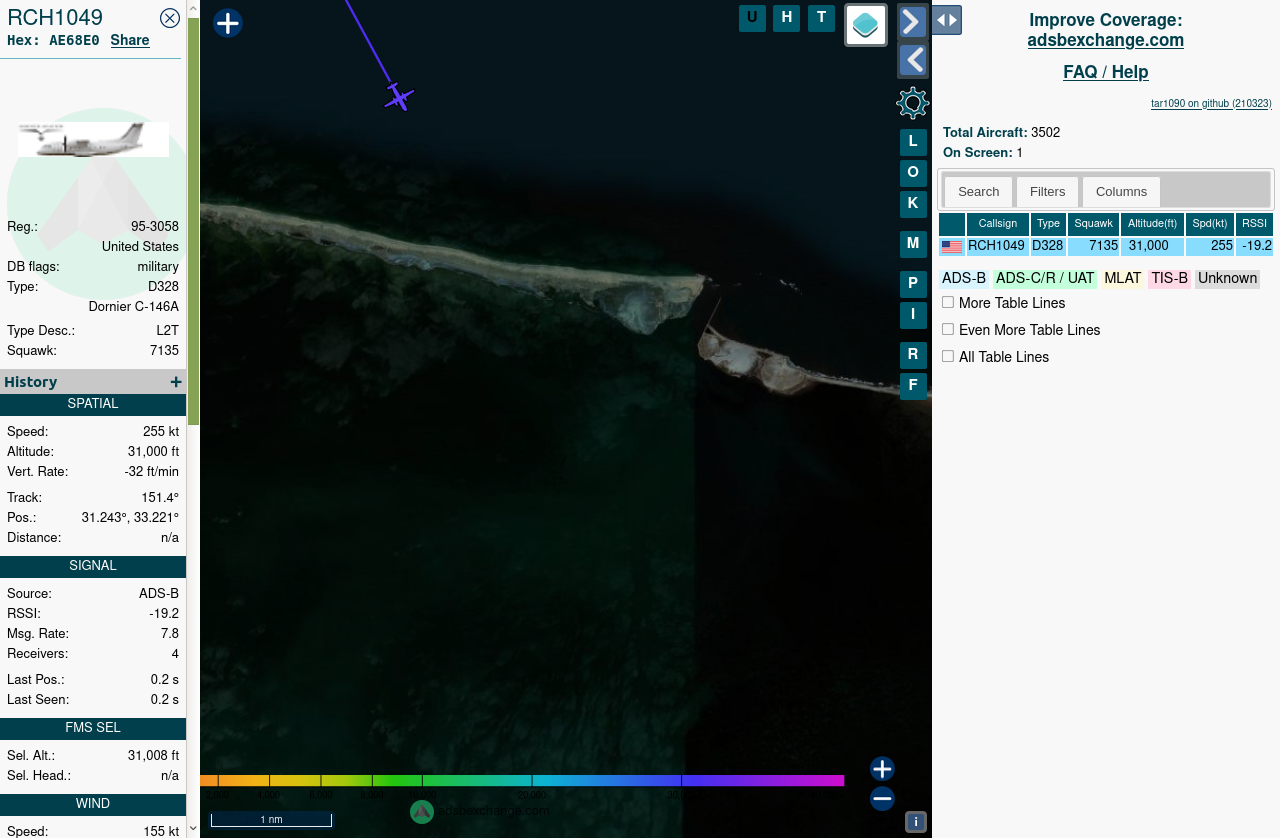
Task: Sort table by RSSI column
Action: 1254,224
